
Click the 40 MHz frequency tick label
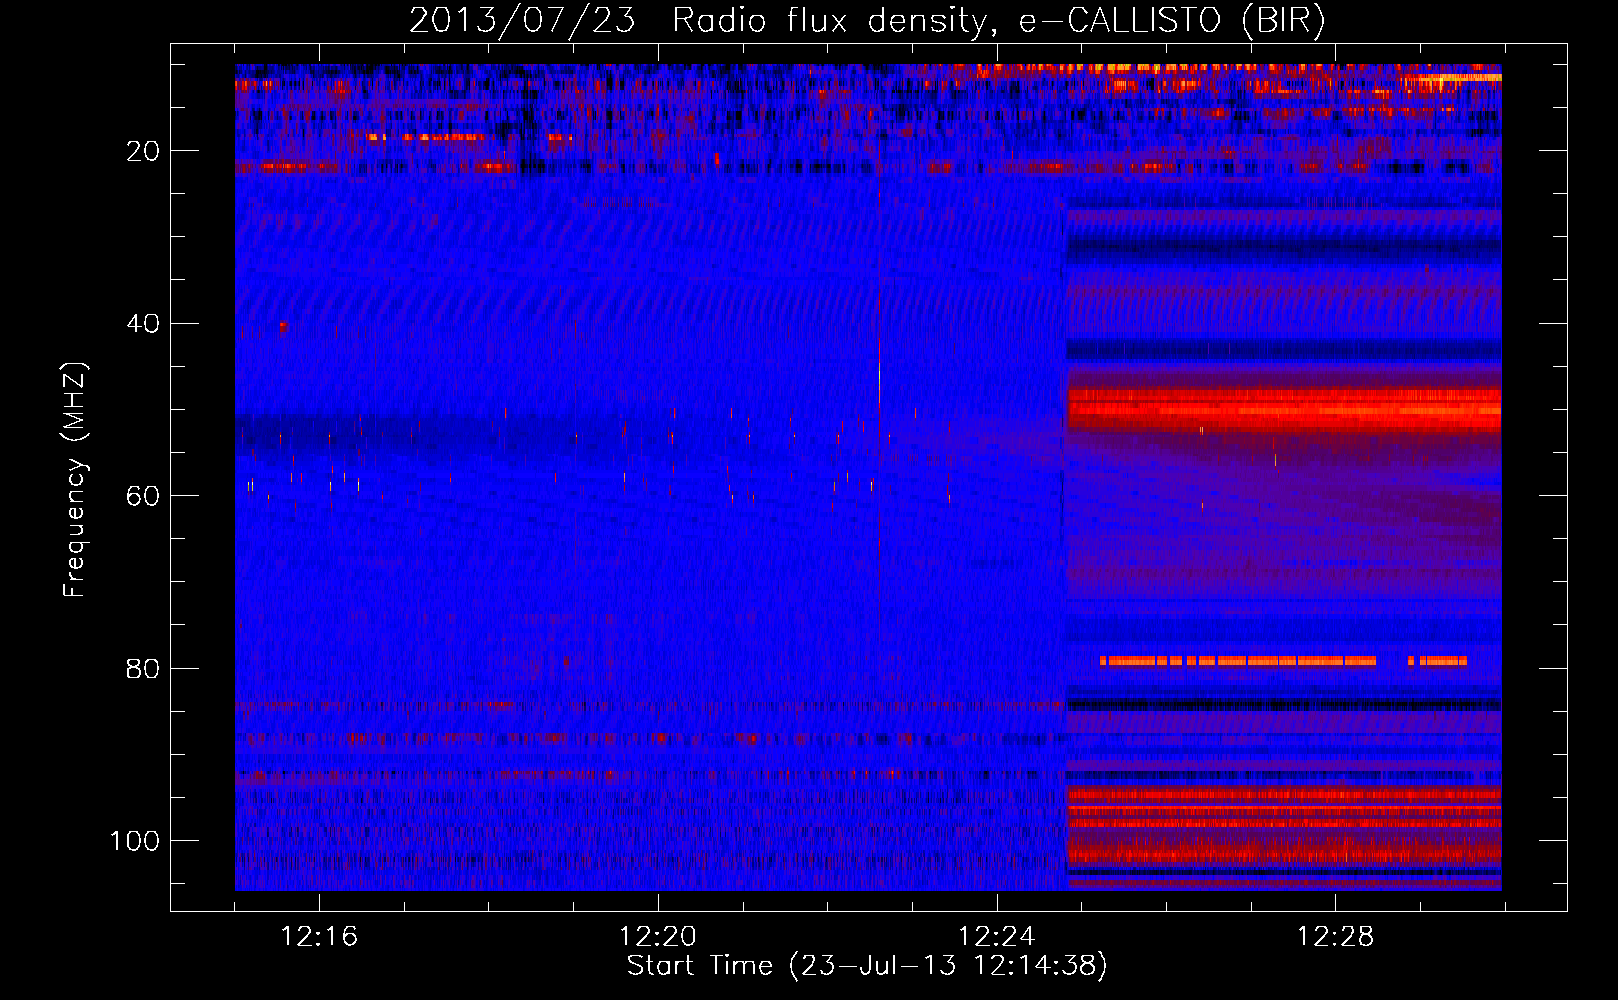143,324
